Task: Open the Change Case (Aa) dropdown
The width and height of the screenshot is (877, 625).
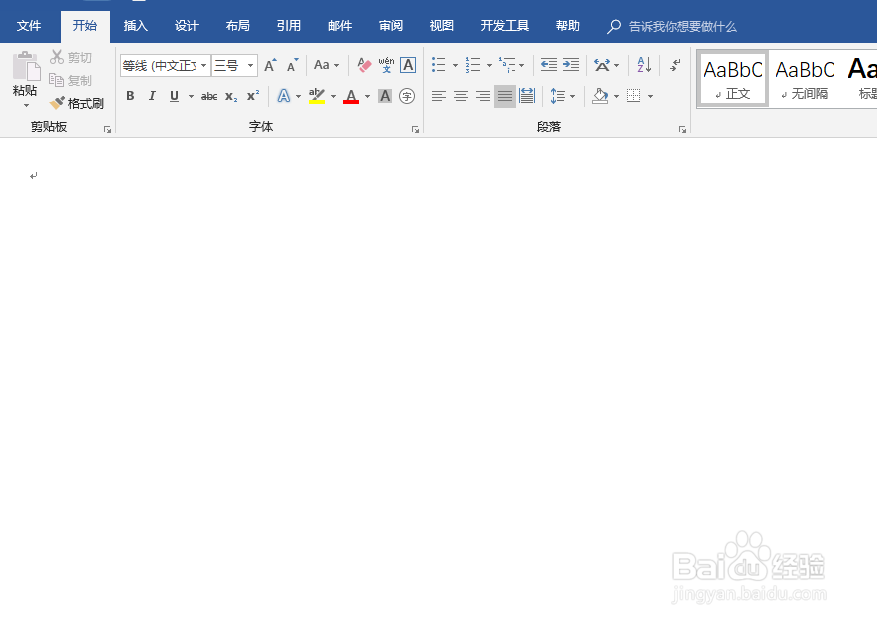Action: 327,65
